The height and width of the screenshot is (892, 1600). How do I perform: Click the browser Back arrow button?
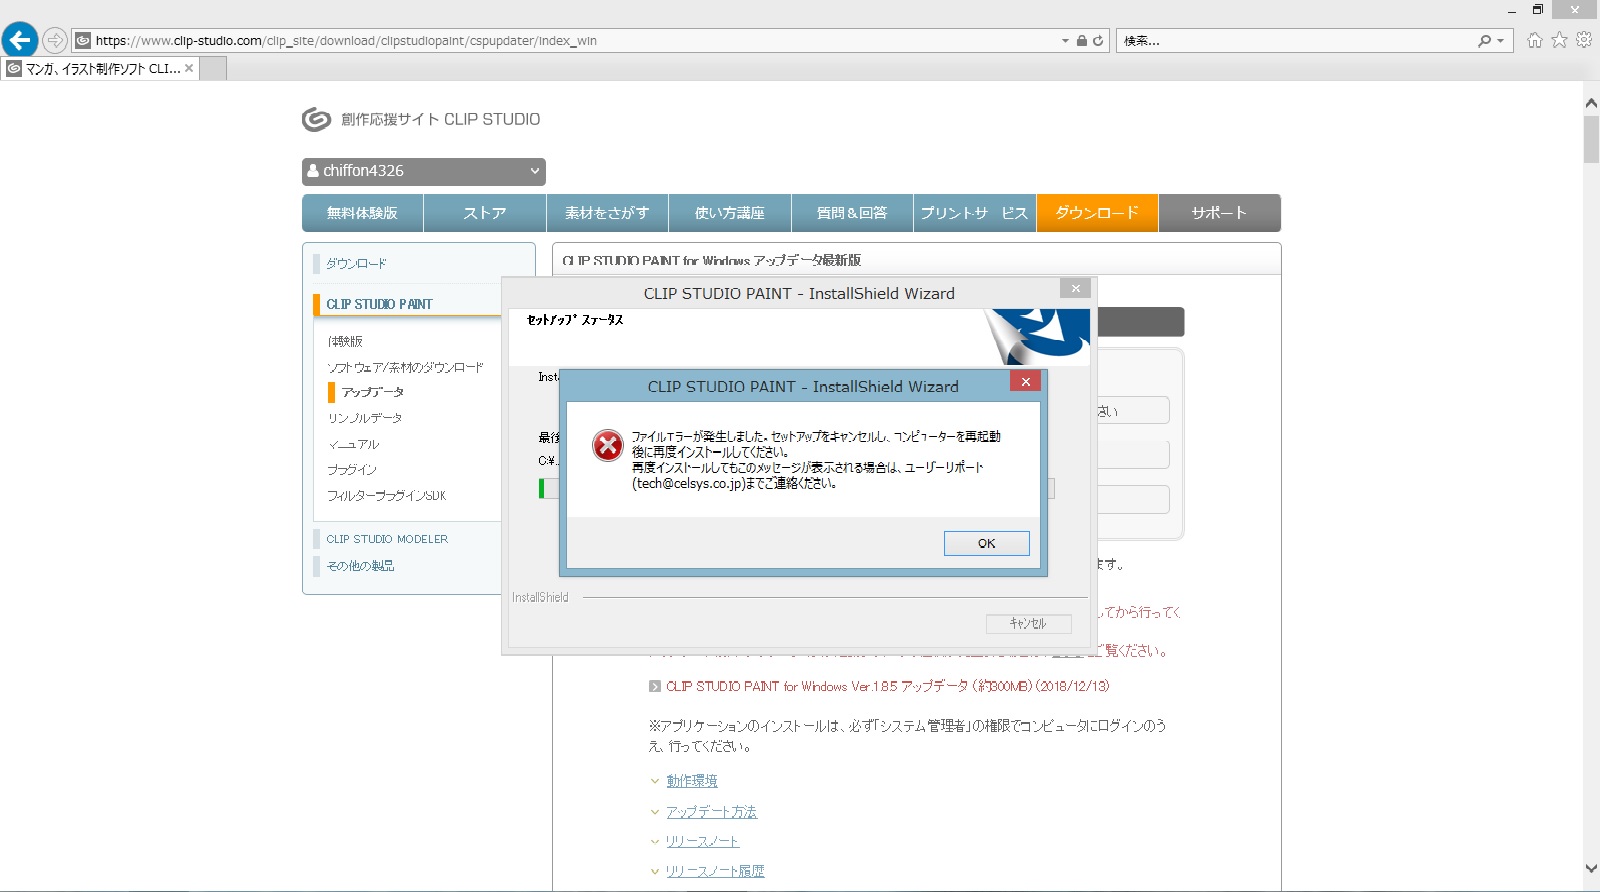click(20, 40)
